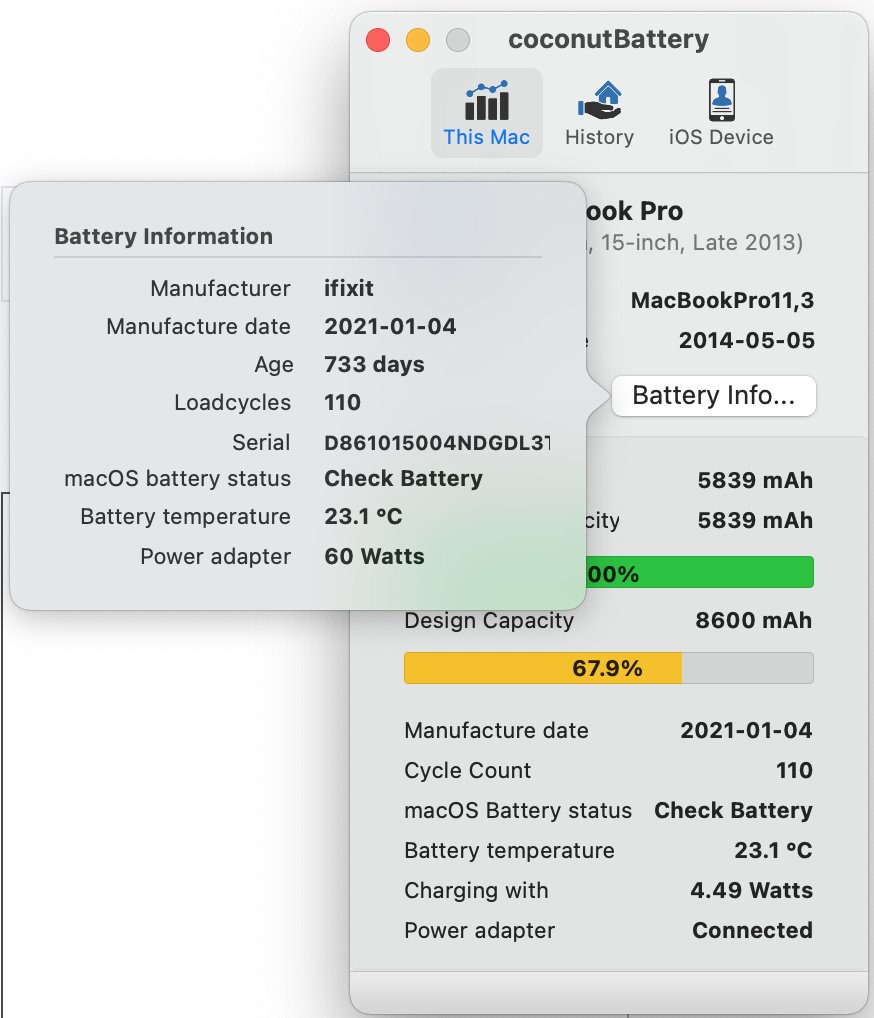Screen dimensions: 874x1018
Task: Click main window Check Battery status value
Action: (x=733, y=810)
